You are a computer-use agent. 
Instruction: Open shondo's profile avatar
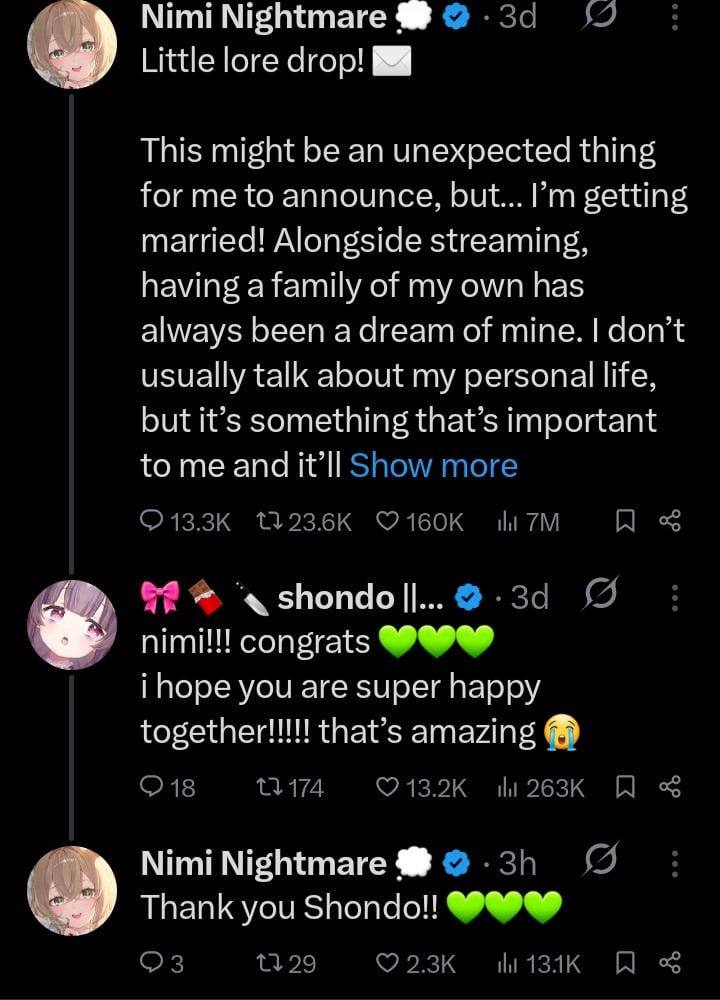pyautogui.click(x=71, y=623)
